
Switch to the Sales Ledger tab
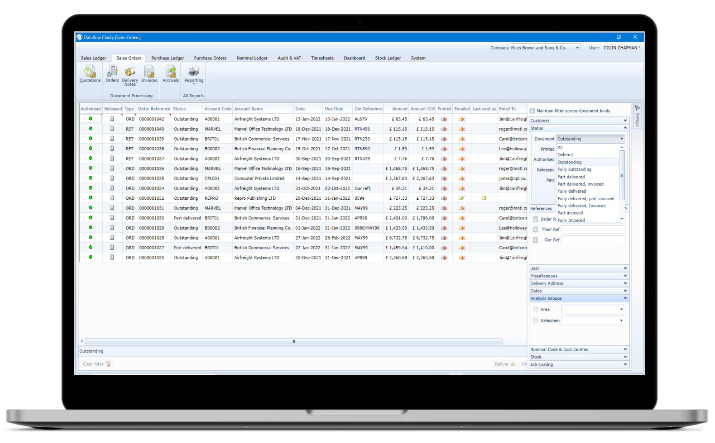(93, 58)
